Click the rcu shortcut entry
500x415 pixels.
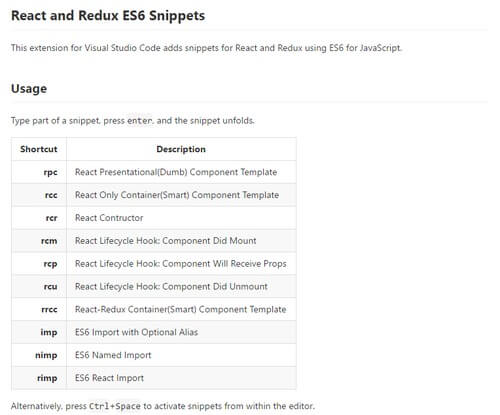[x=50, y=287]
